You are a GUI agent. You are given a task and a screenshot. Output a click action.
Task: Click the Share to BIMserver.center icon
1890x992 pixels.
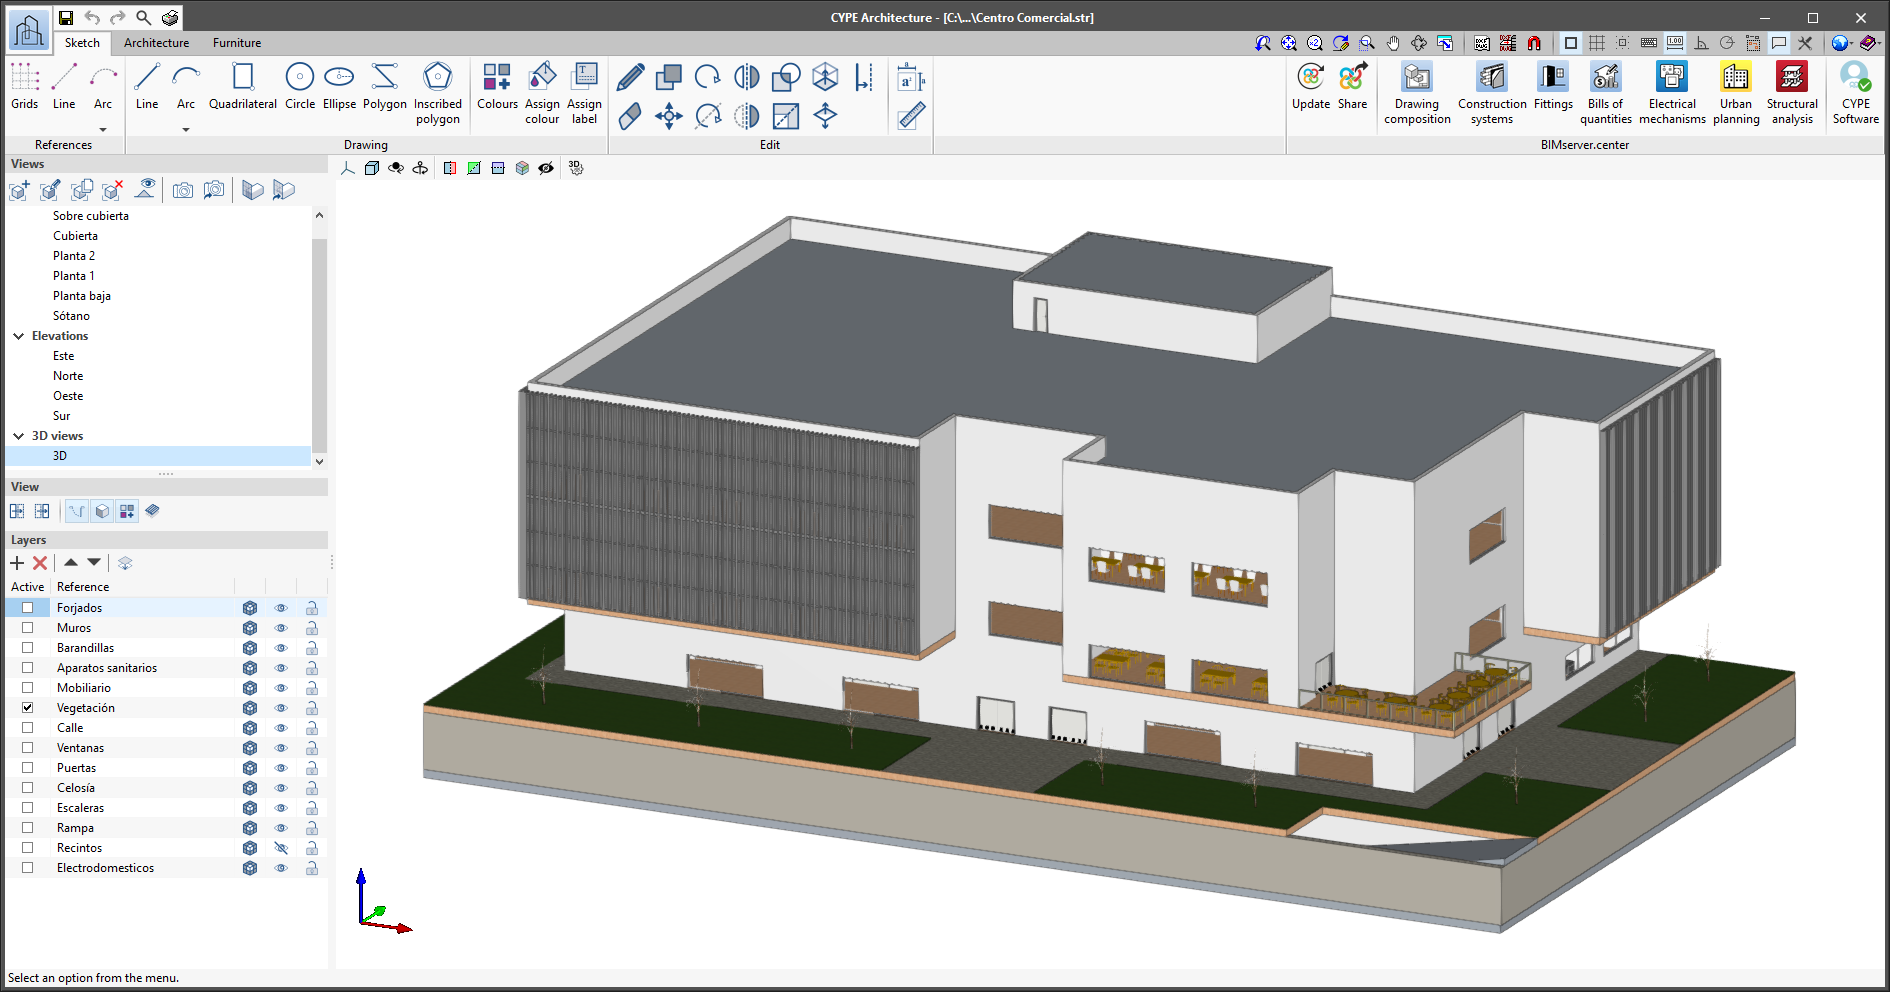point(1352,86)
